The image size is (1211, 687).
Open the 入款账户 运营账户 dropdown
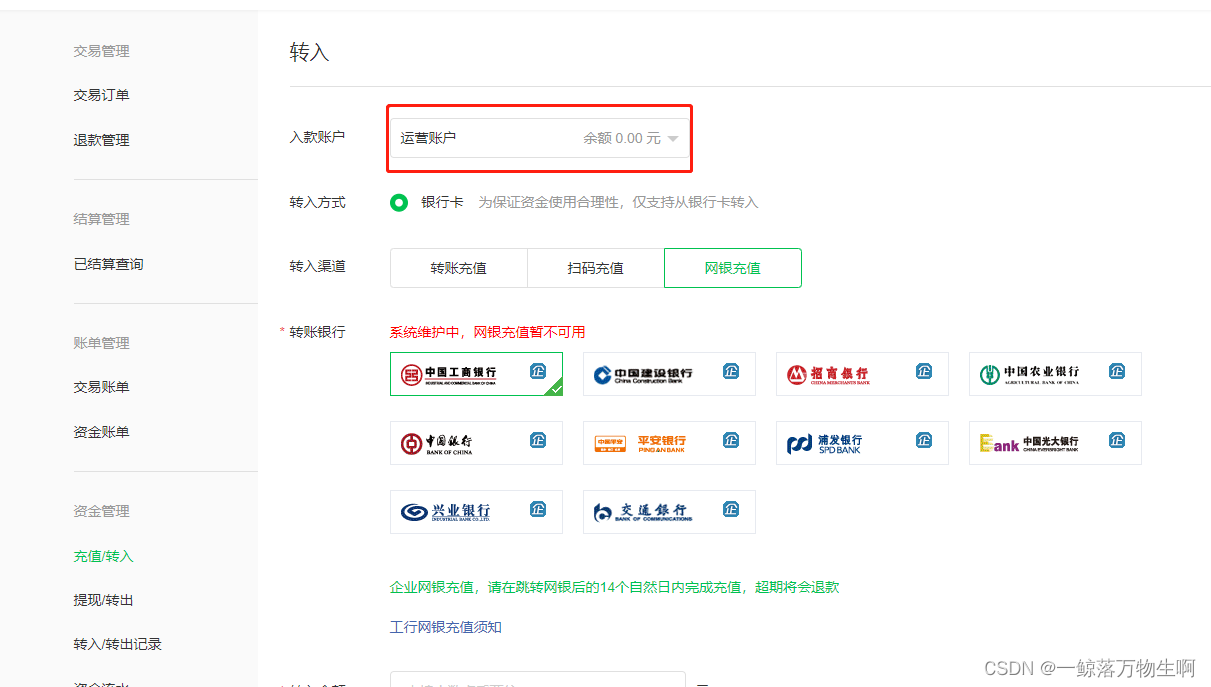[x=539, y=138]
